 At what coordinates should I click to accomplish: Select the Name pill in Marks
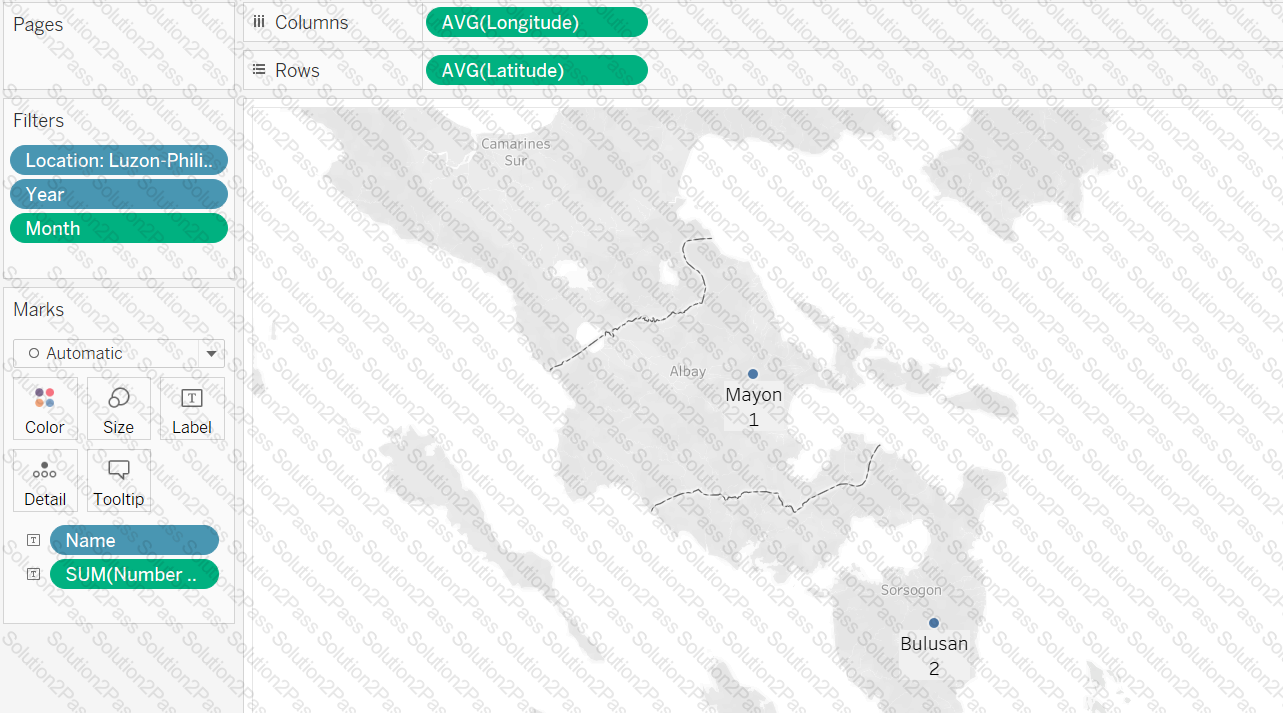(134, 540)
